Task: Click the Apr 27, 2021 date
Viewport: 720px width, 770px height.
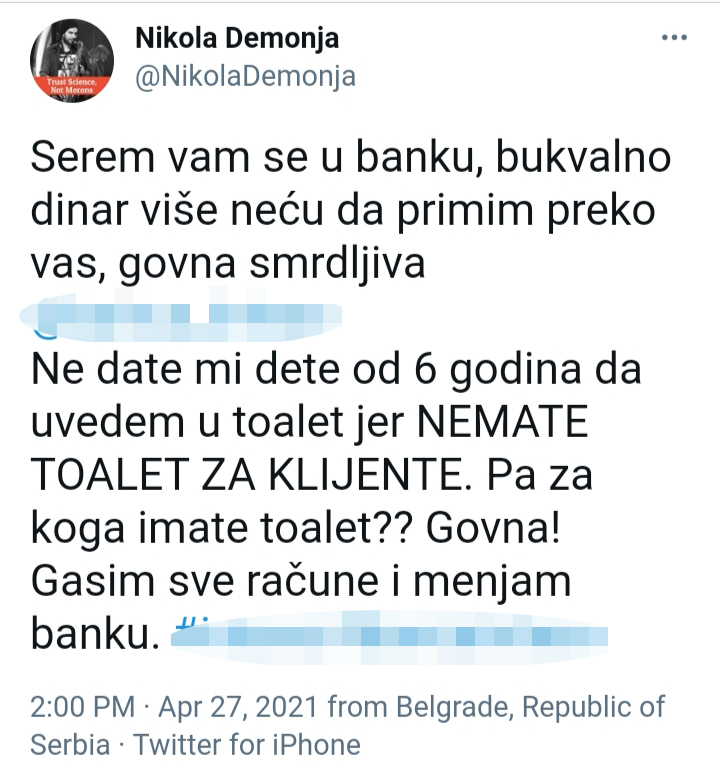Action: click(x=238, y=707)
